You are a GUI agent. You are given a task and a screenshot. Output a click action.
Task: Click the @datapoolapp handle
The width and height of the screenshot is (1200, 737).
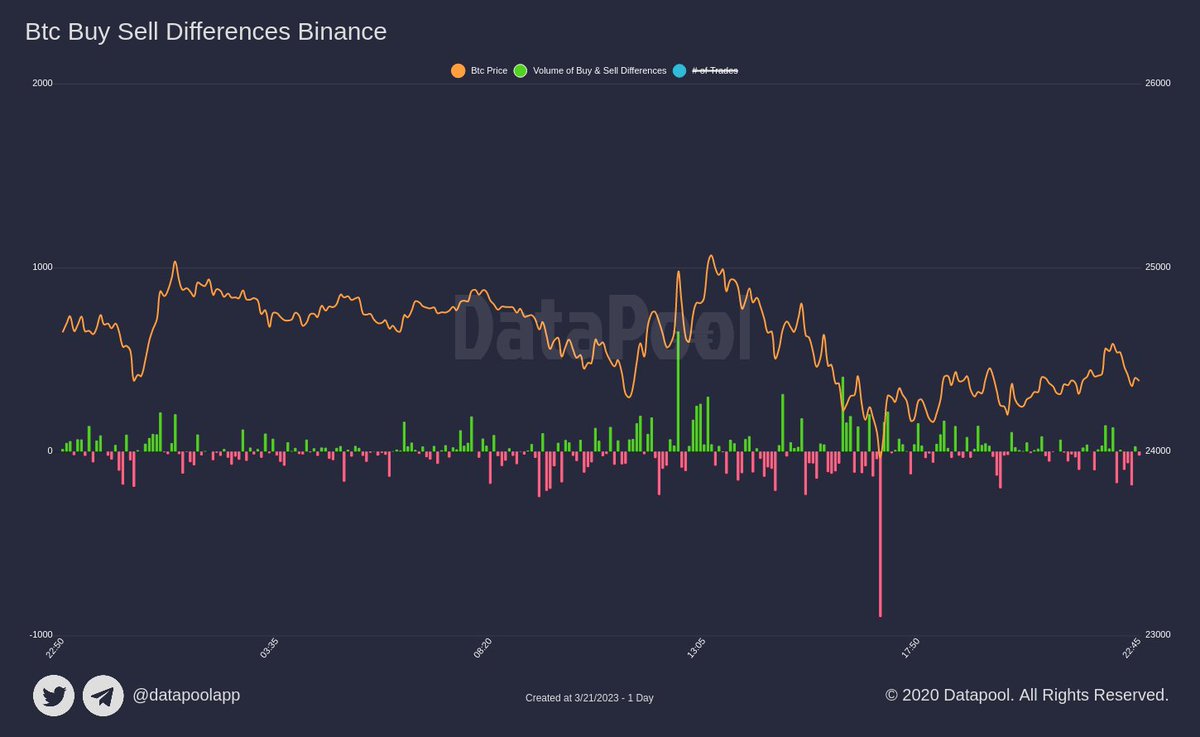(x=186, y=695)
